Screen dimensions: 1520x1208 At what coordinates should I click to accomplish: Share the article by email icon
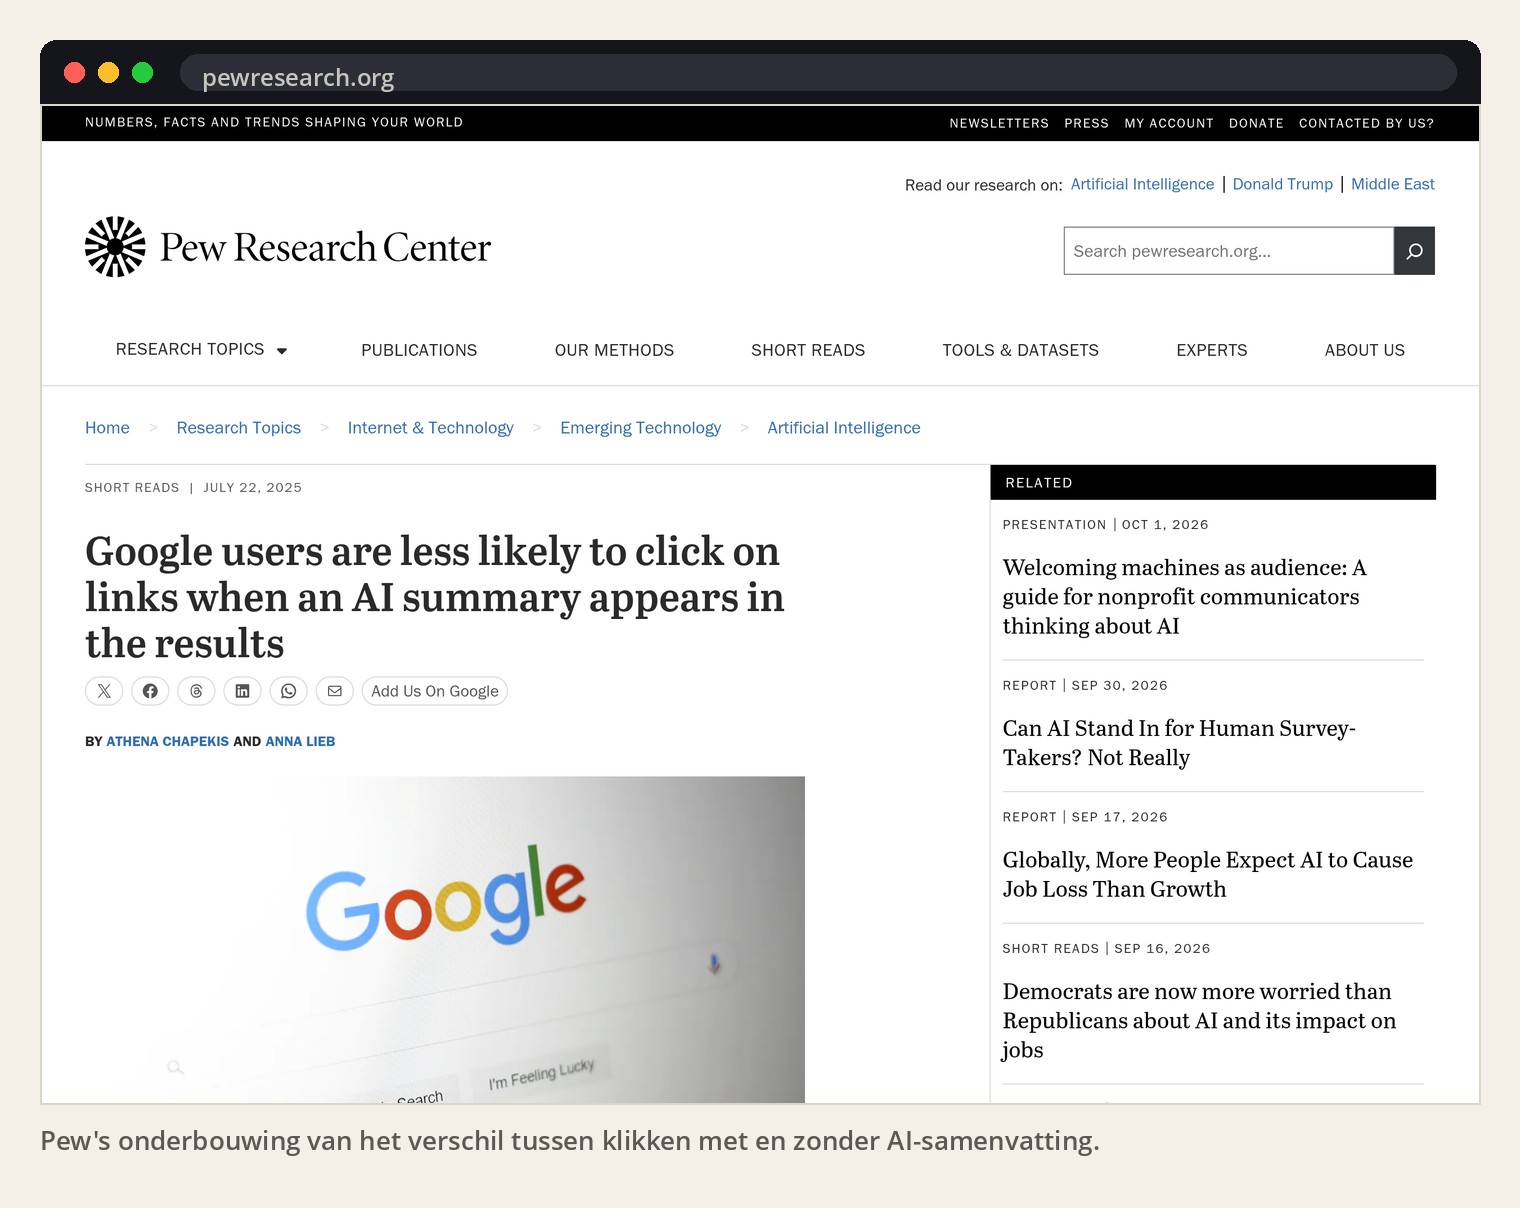(x=335, y=691)
